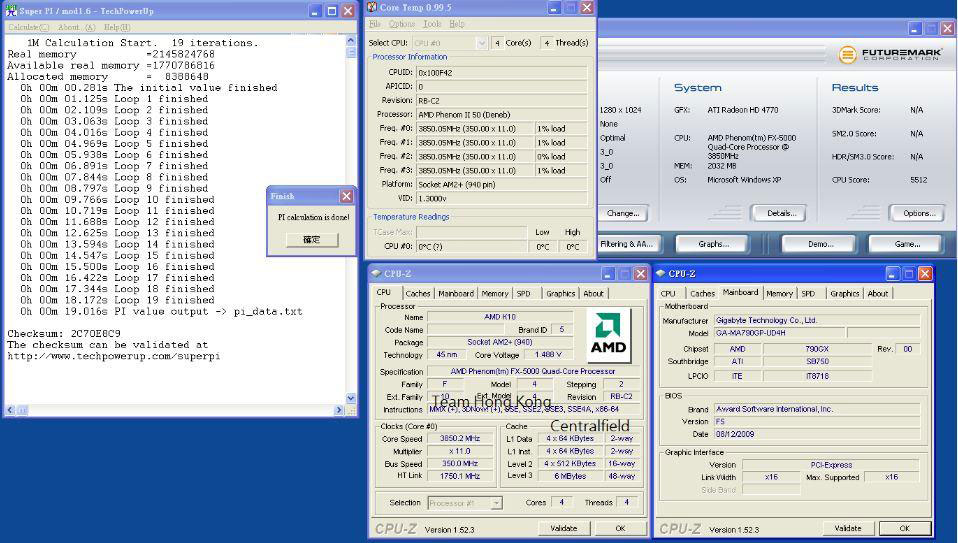Switch to the Caches tab in left CPU-Z
Viewport: 958px width, 543px height.
(x=417, y=294)
